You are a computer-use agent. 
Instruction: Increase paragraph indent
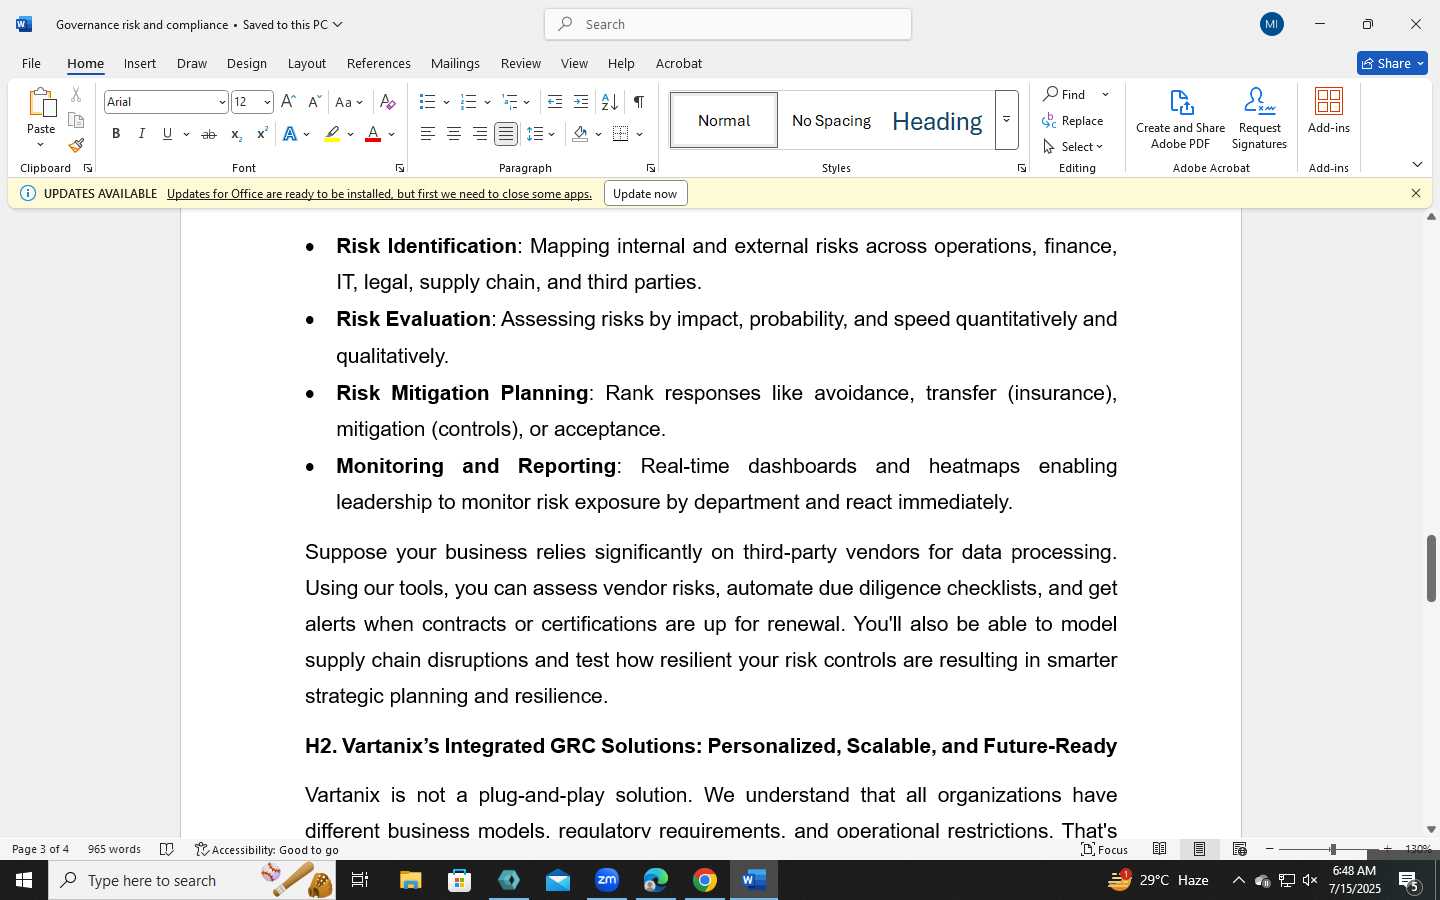[581, 102]
